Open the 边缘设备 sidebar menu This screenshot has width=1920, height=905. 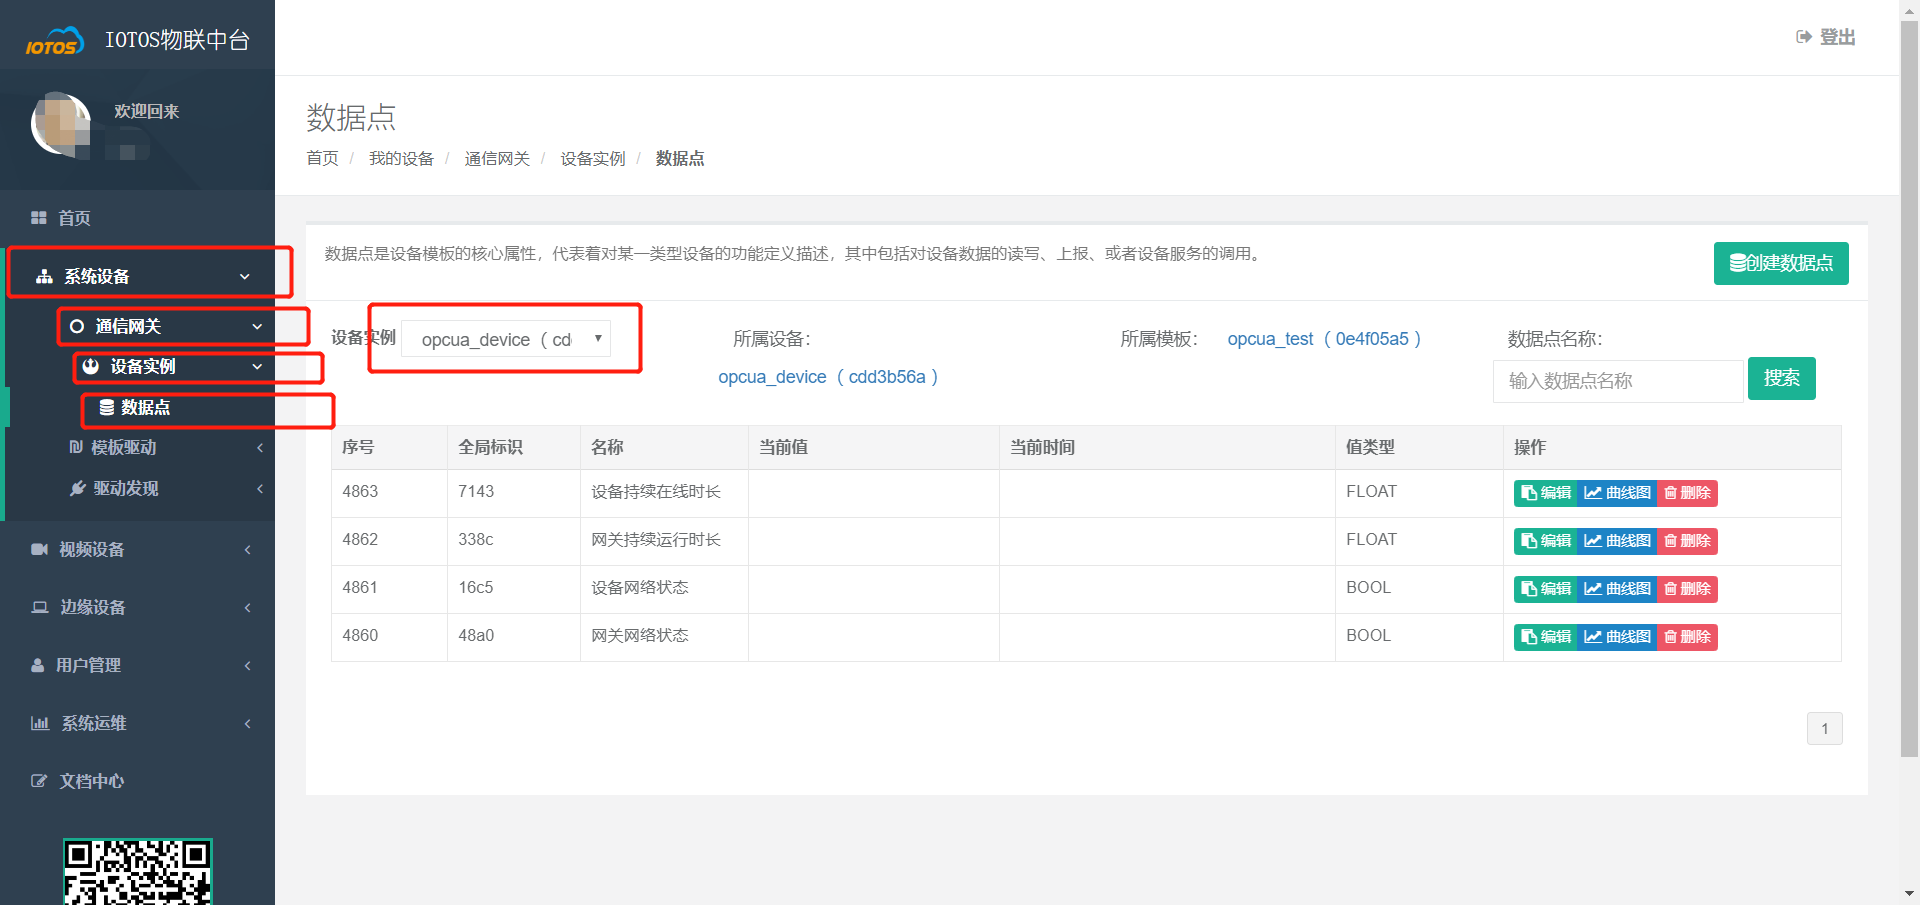click(x=92, y=608)
